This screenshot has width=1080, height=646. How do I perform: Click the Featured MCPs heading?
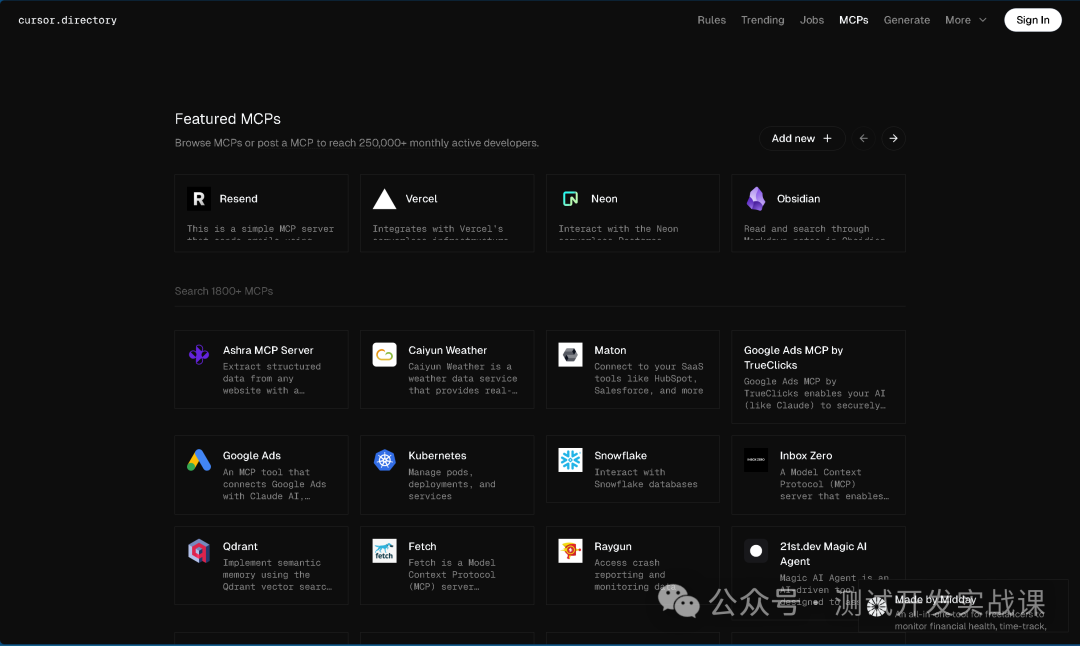(228, 119)
